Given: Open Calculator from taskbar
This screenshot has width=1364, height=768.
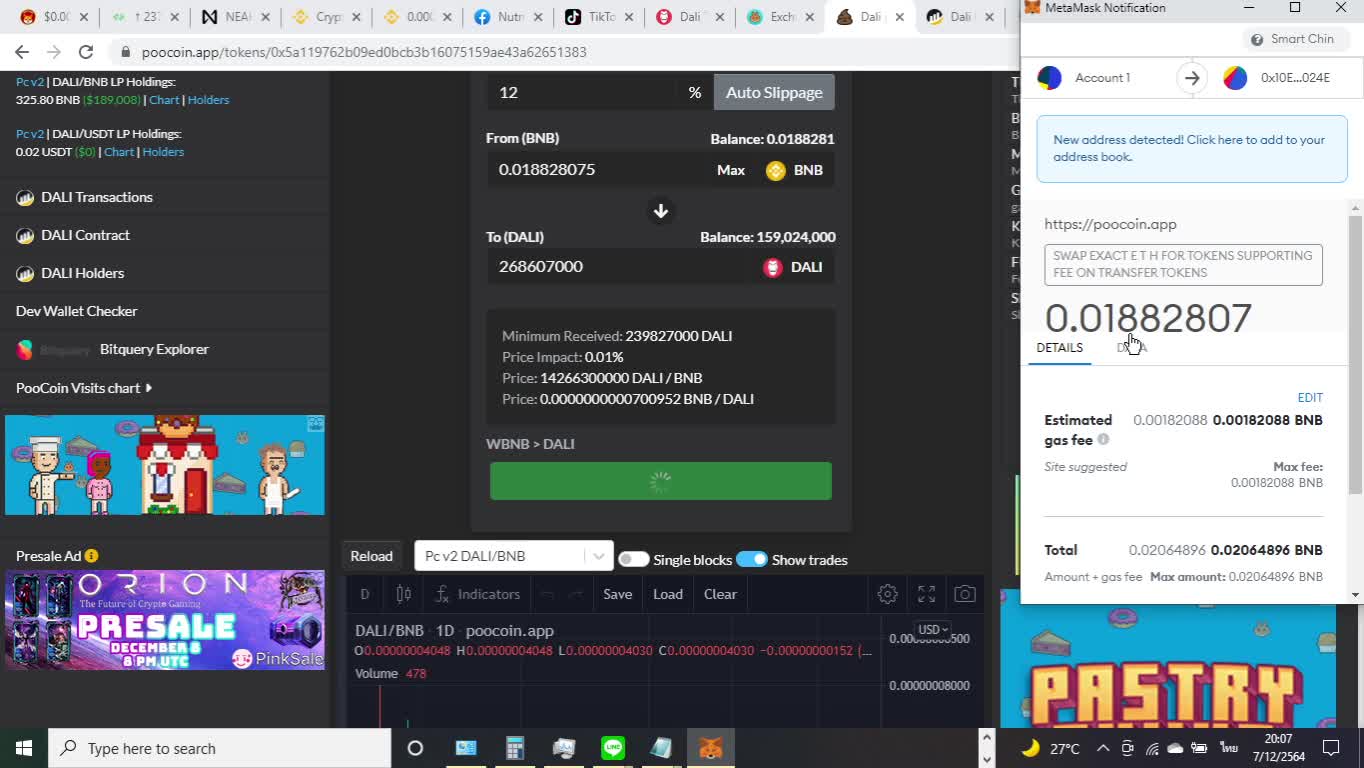Looking at the screenshot, I should point(515,748).
